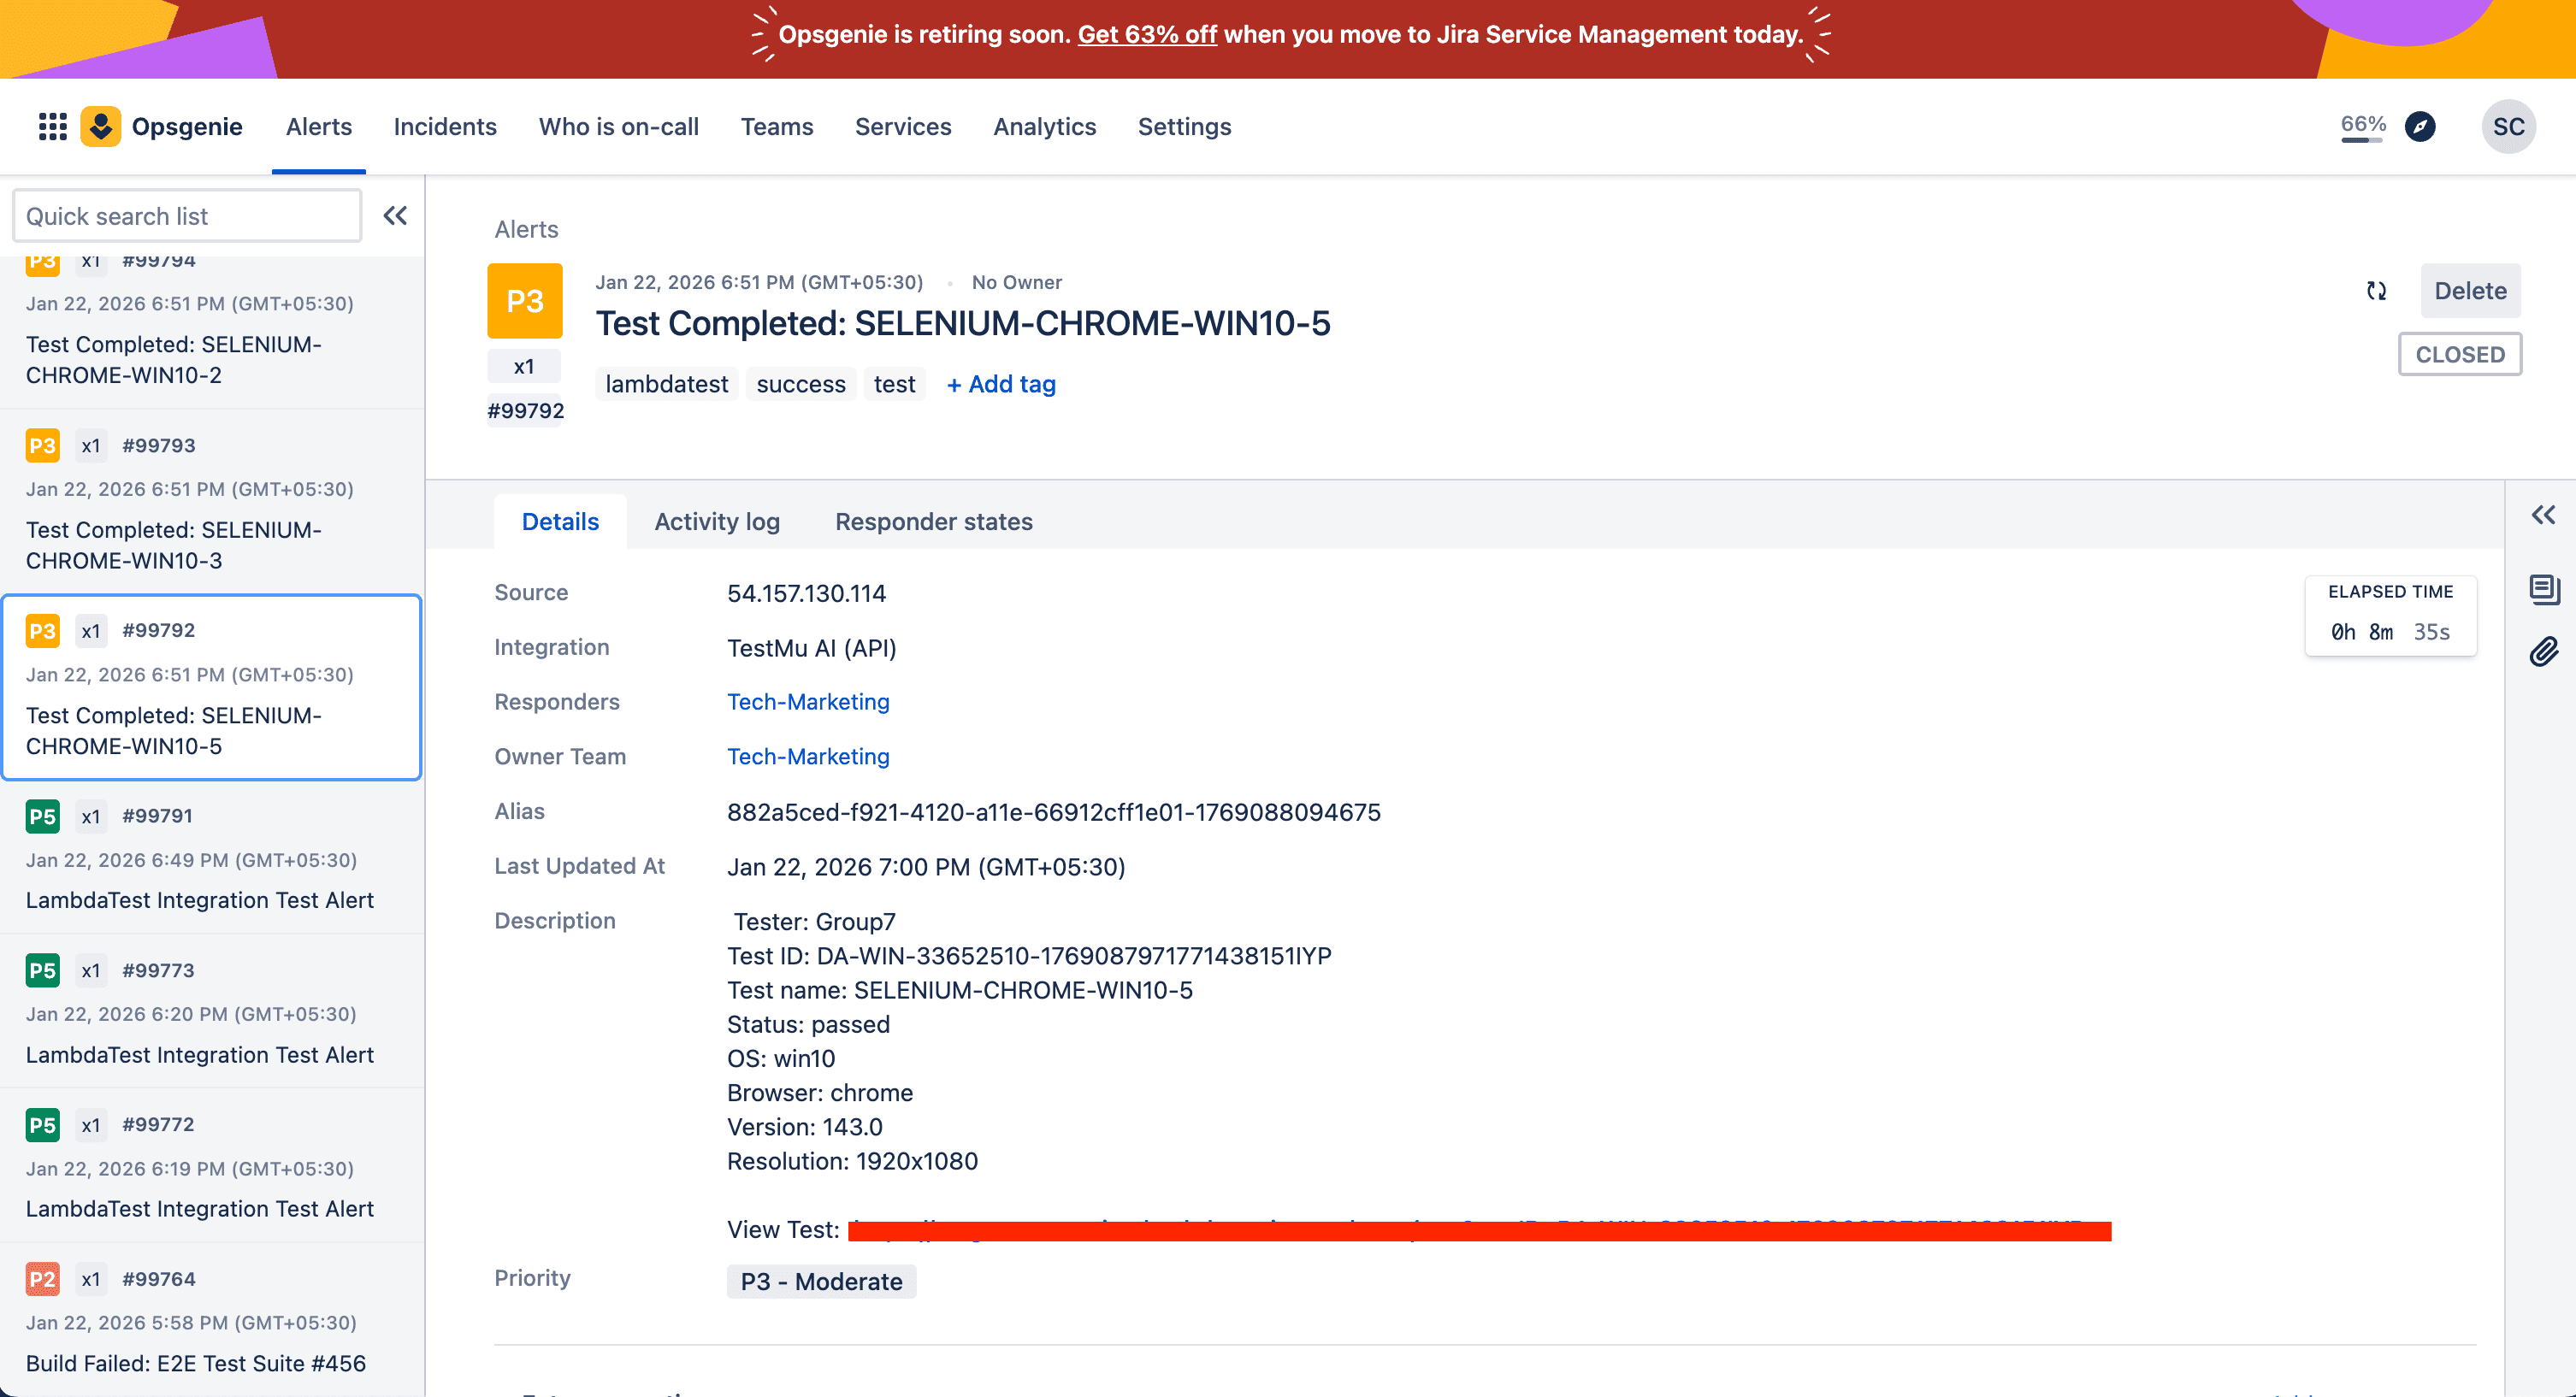Screen dimensions: 2576x1397
Task: Click the P3 priority badge of the alert
Action: point(524,299)
